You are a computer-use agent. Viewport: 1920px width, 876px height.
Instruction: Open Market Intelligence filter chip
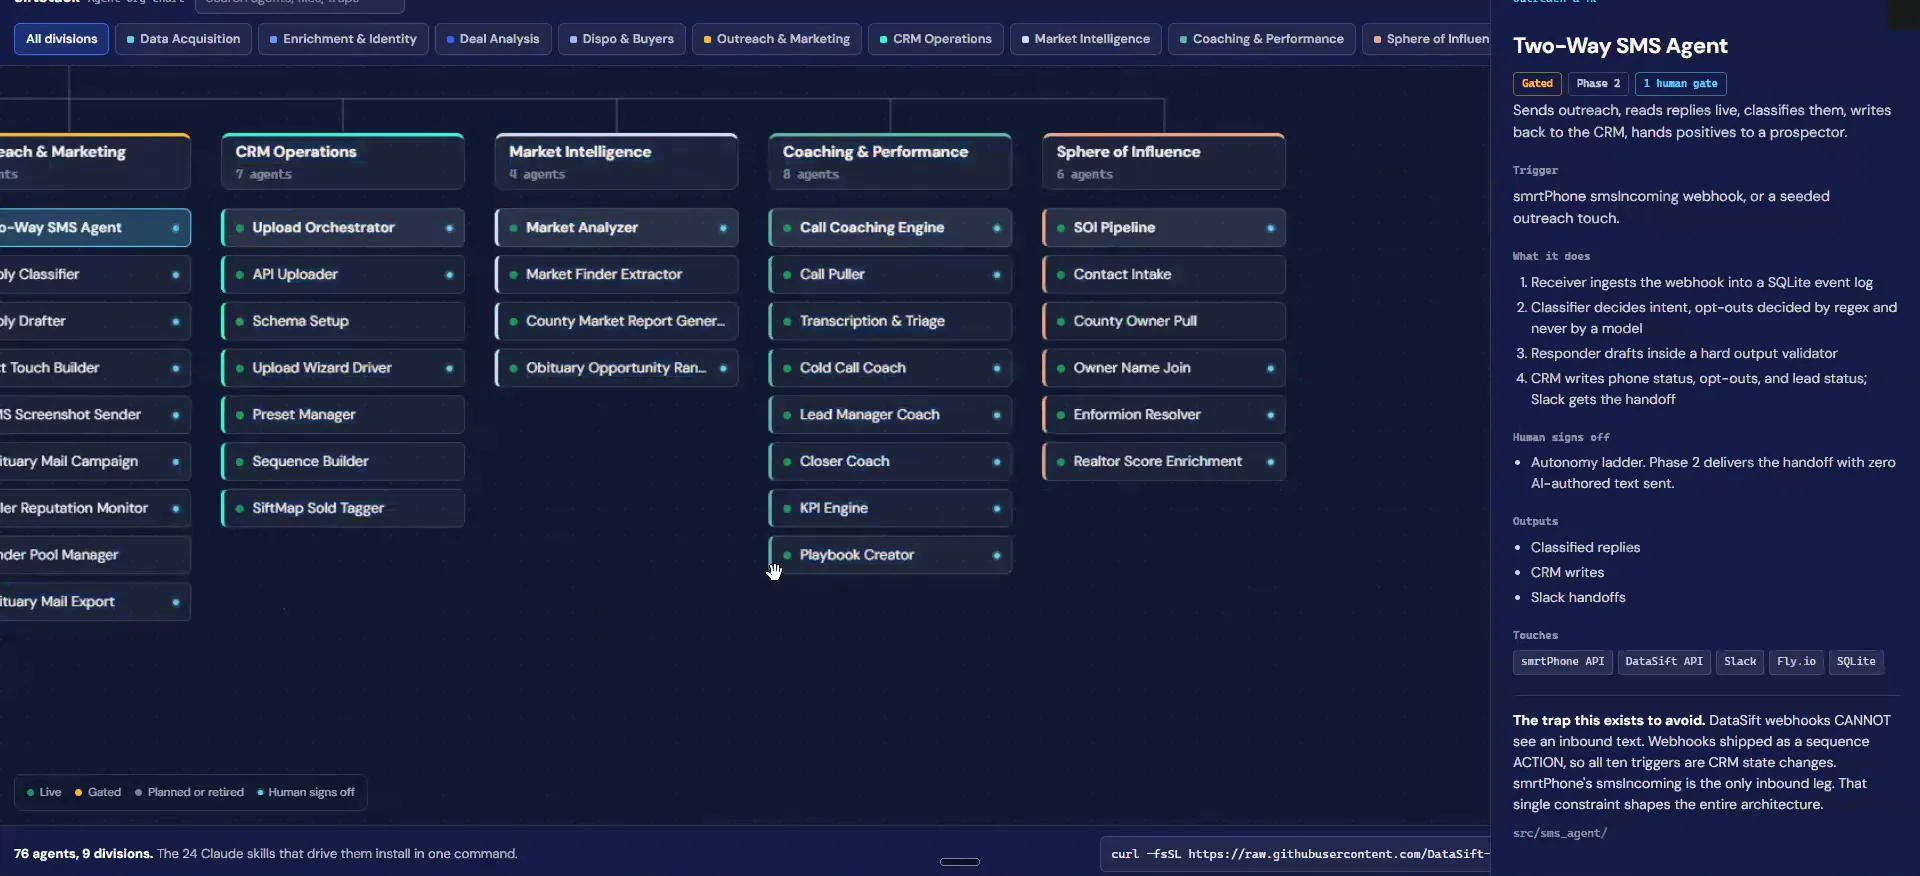pos(1085,39)
